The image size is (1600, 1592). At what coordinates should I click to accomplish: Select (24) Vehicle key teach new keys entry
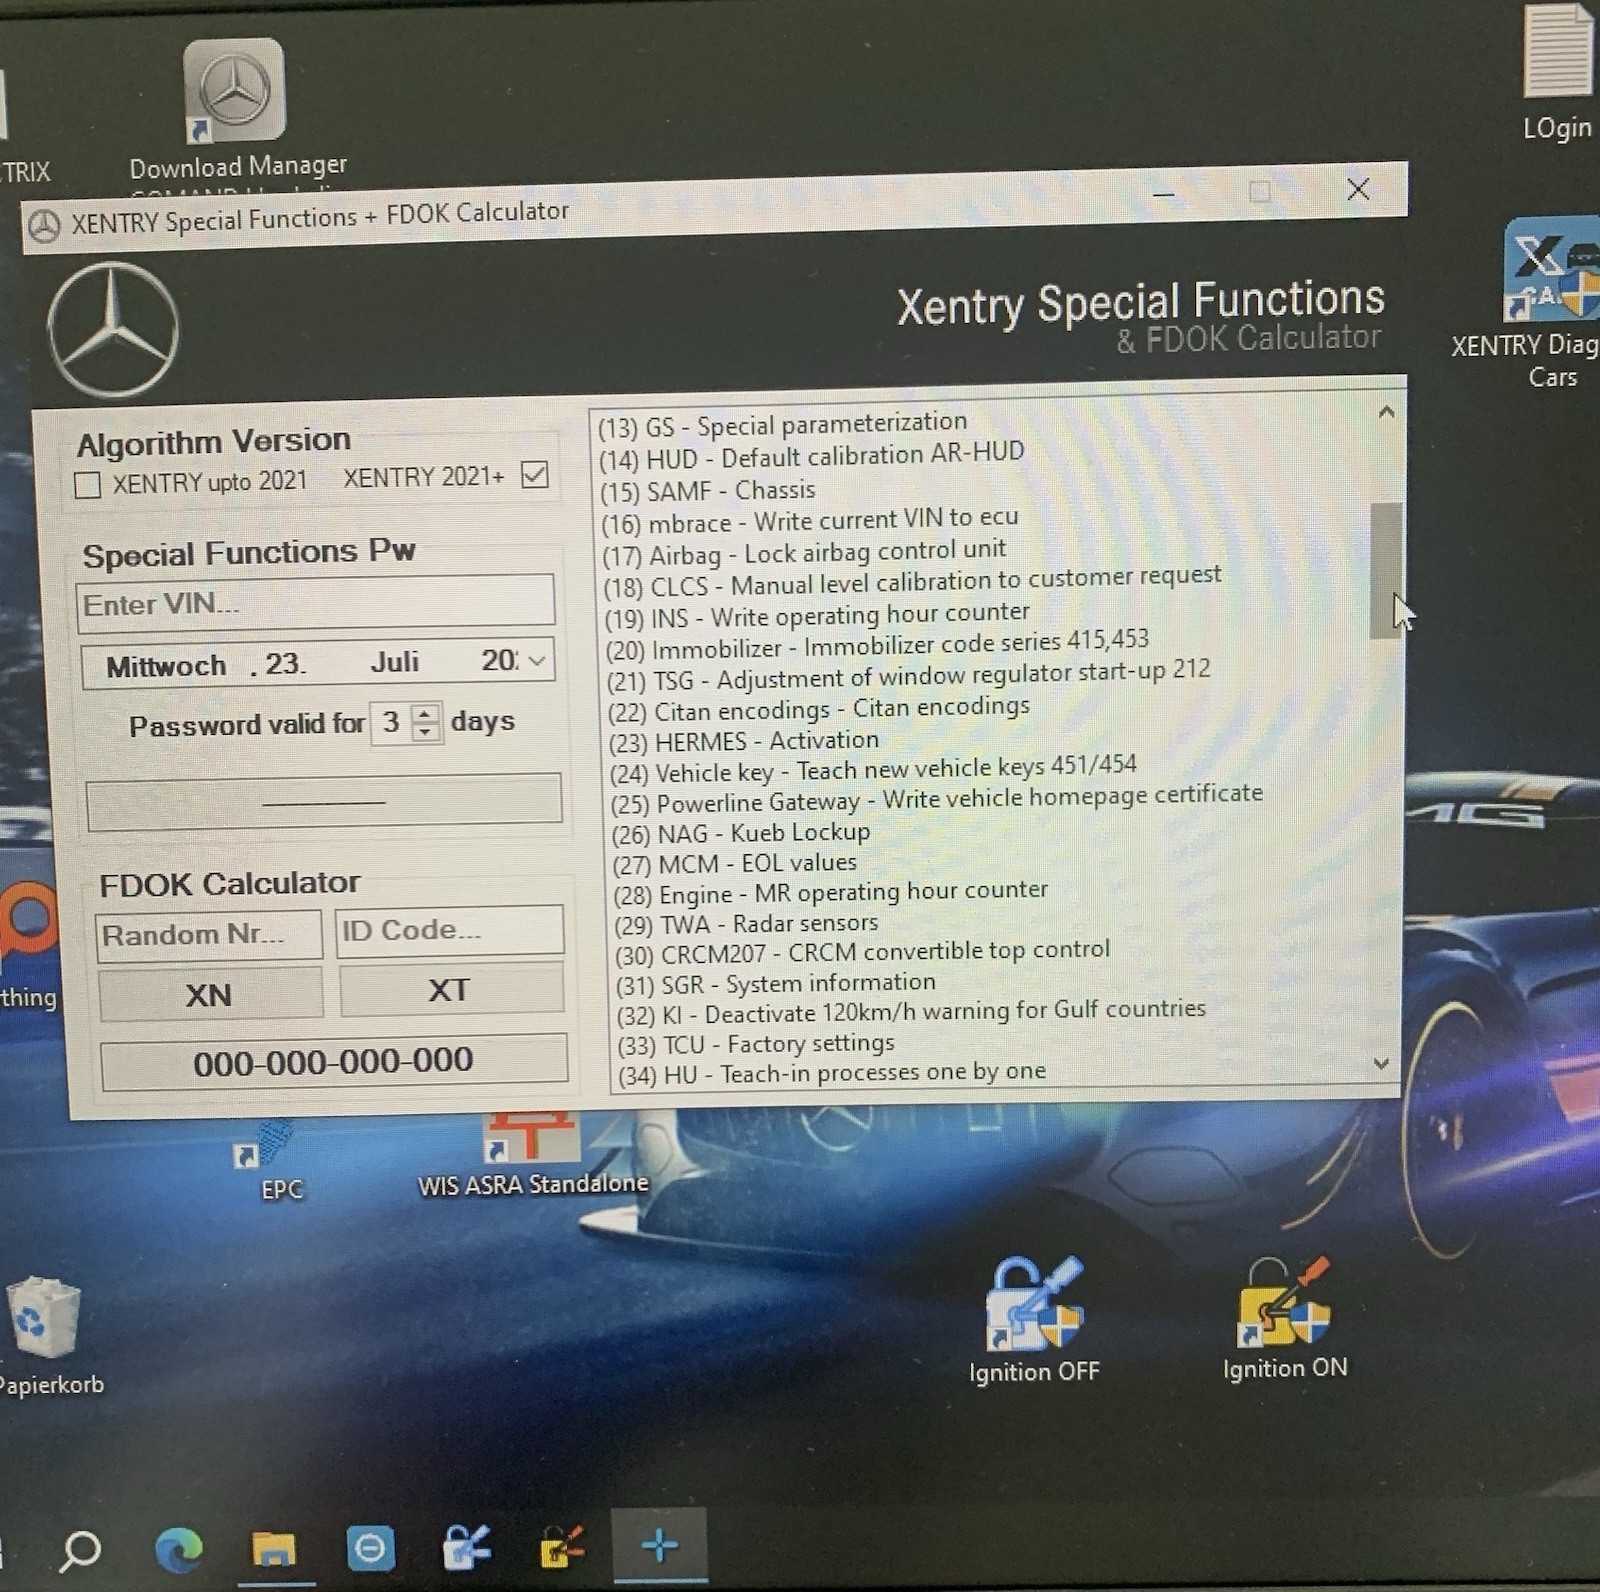[x=874, y=770]
